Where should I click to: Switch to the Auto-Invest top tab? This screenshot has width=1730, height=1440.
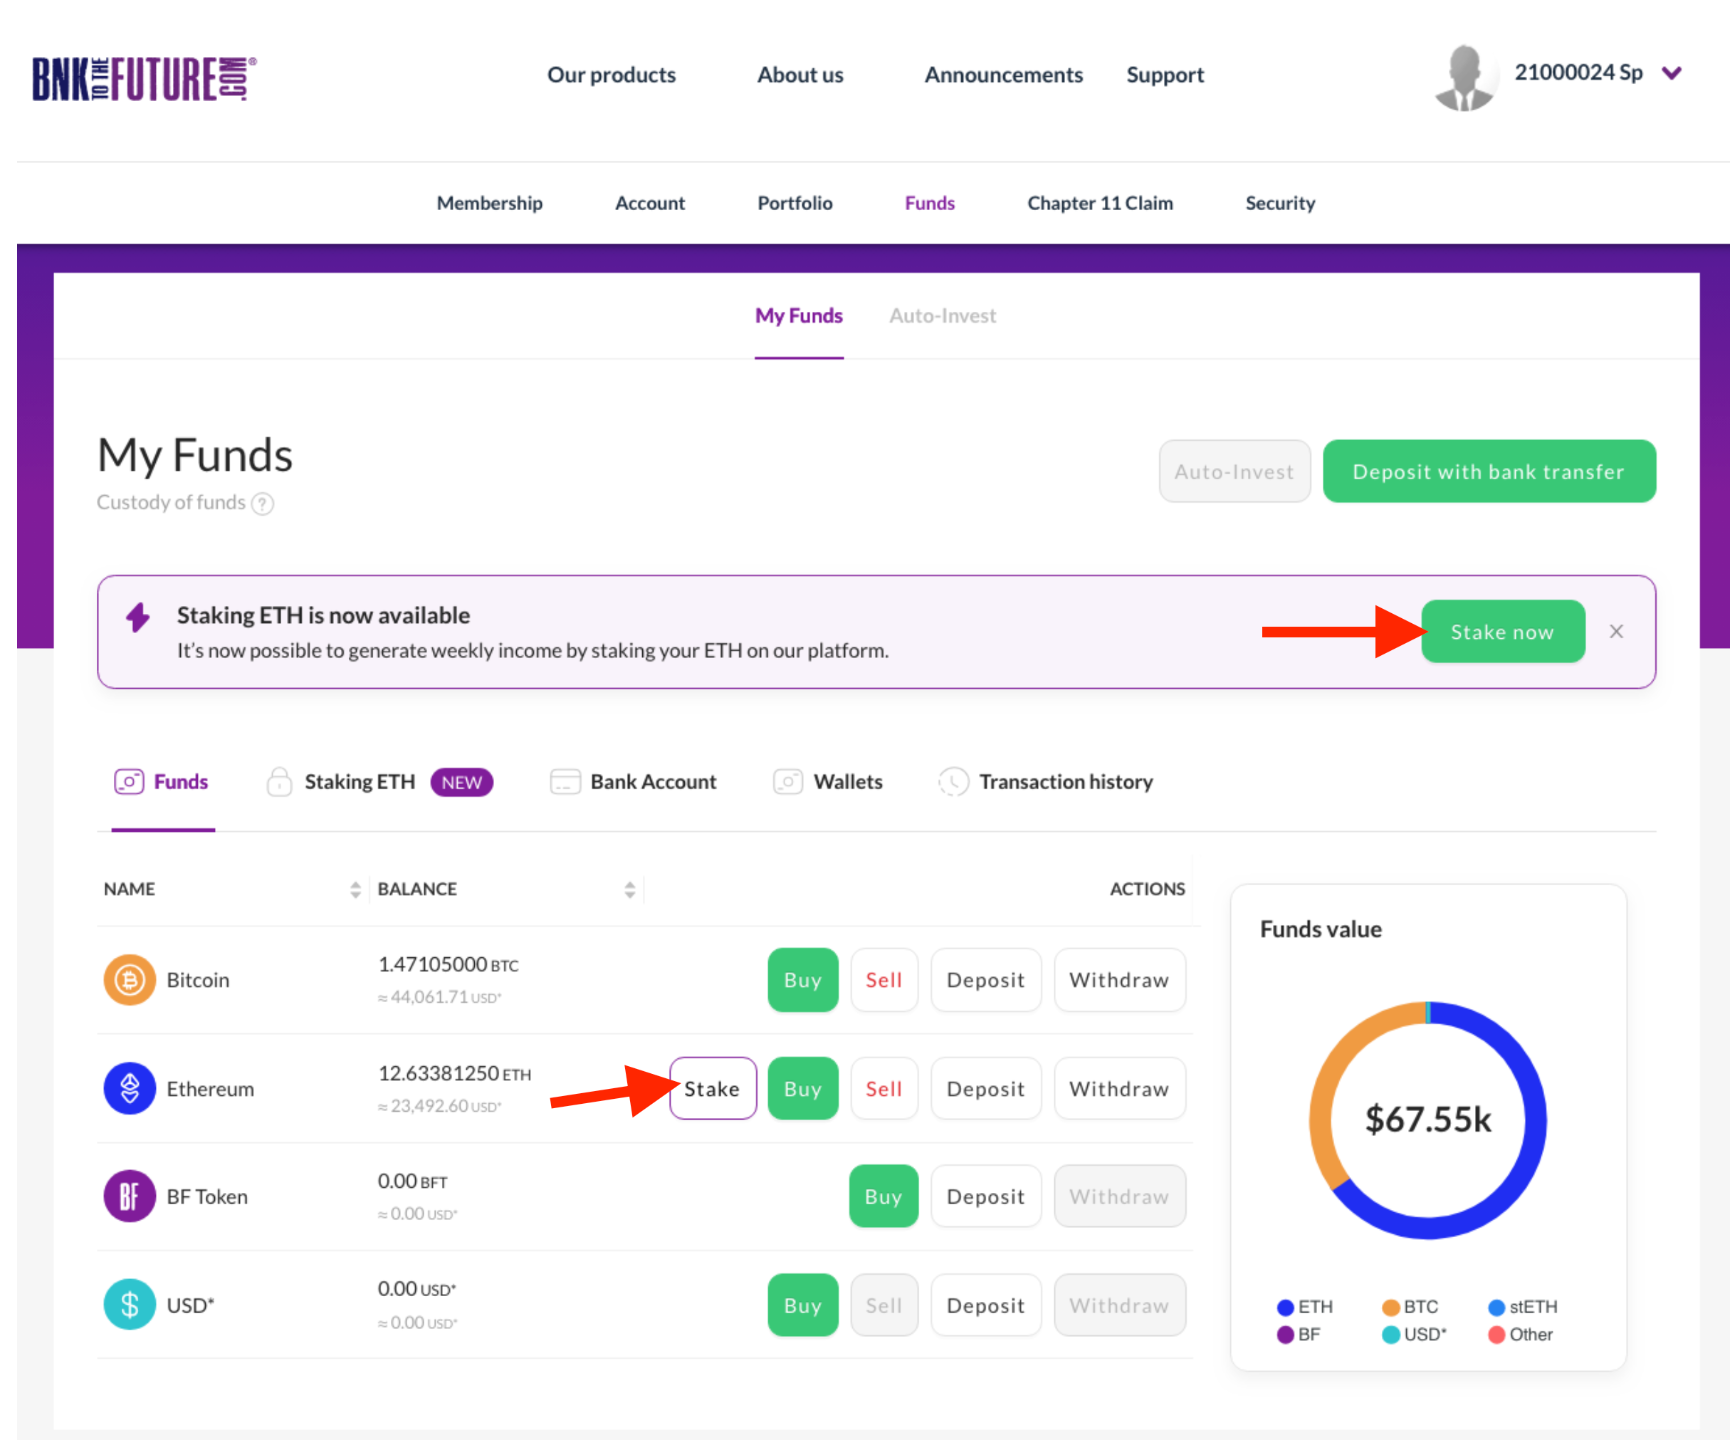[943, 316]
